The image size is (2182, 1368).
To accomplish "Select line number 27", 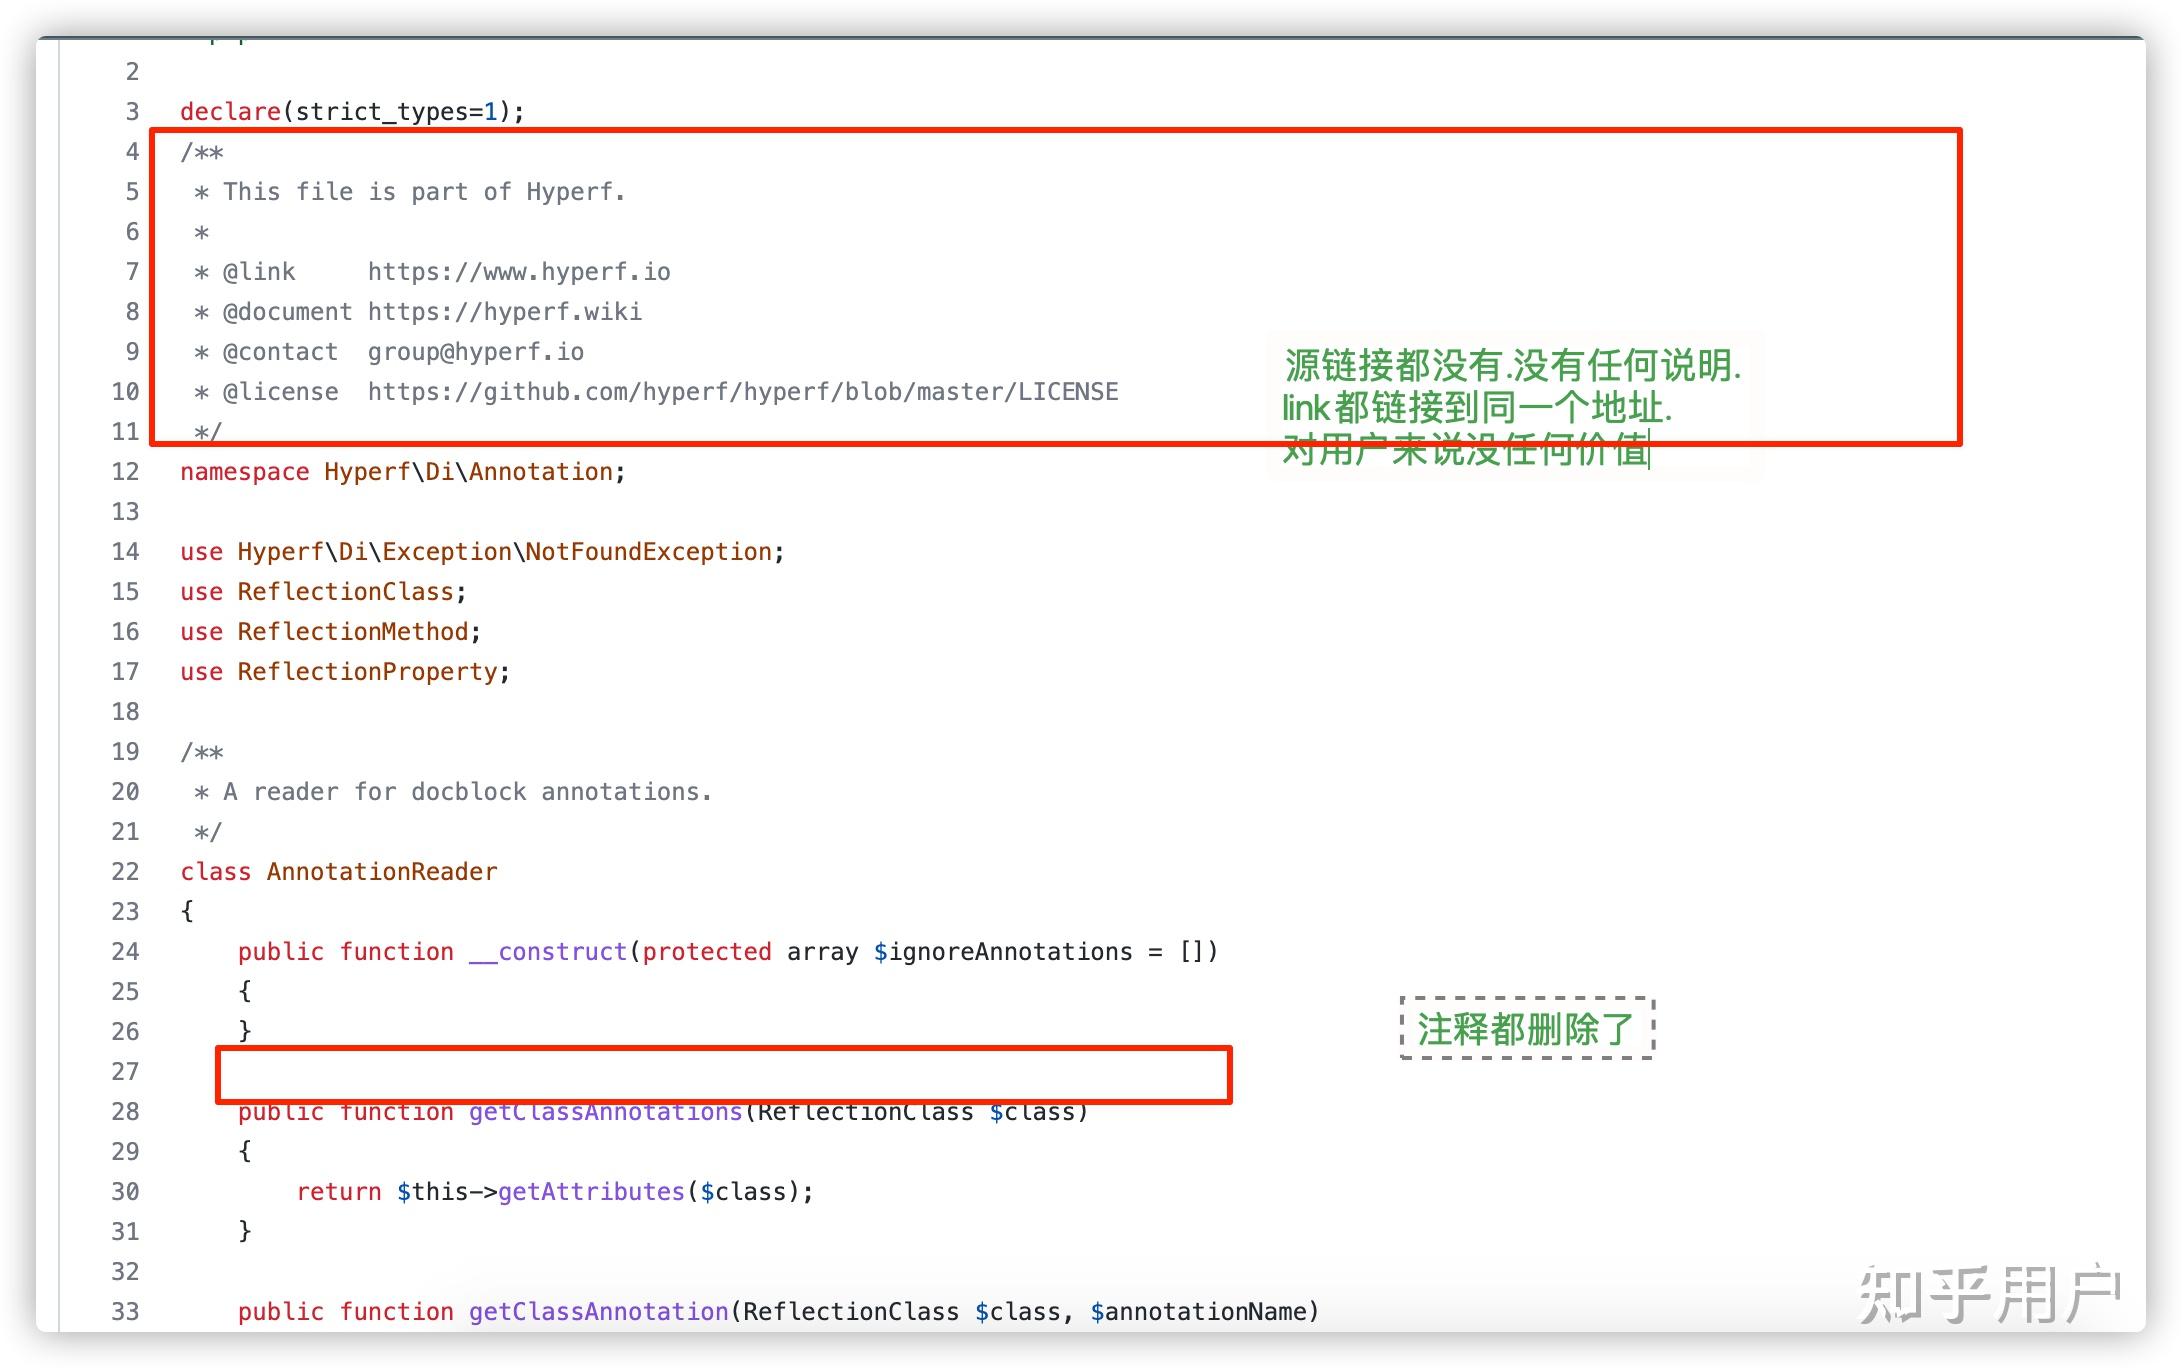I will (124, 1071).
